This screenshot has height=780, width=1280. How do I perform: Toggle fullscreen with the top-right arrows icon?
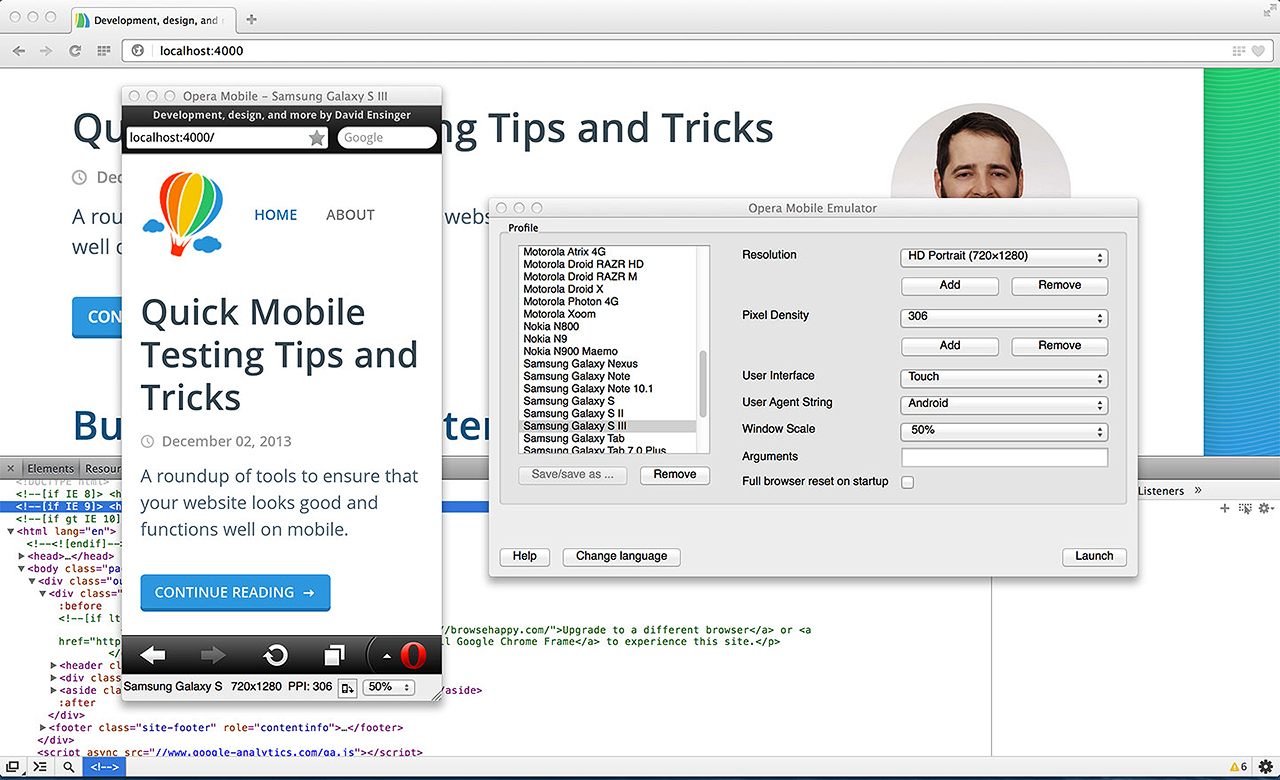pos(1268,9)
